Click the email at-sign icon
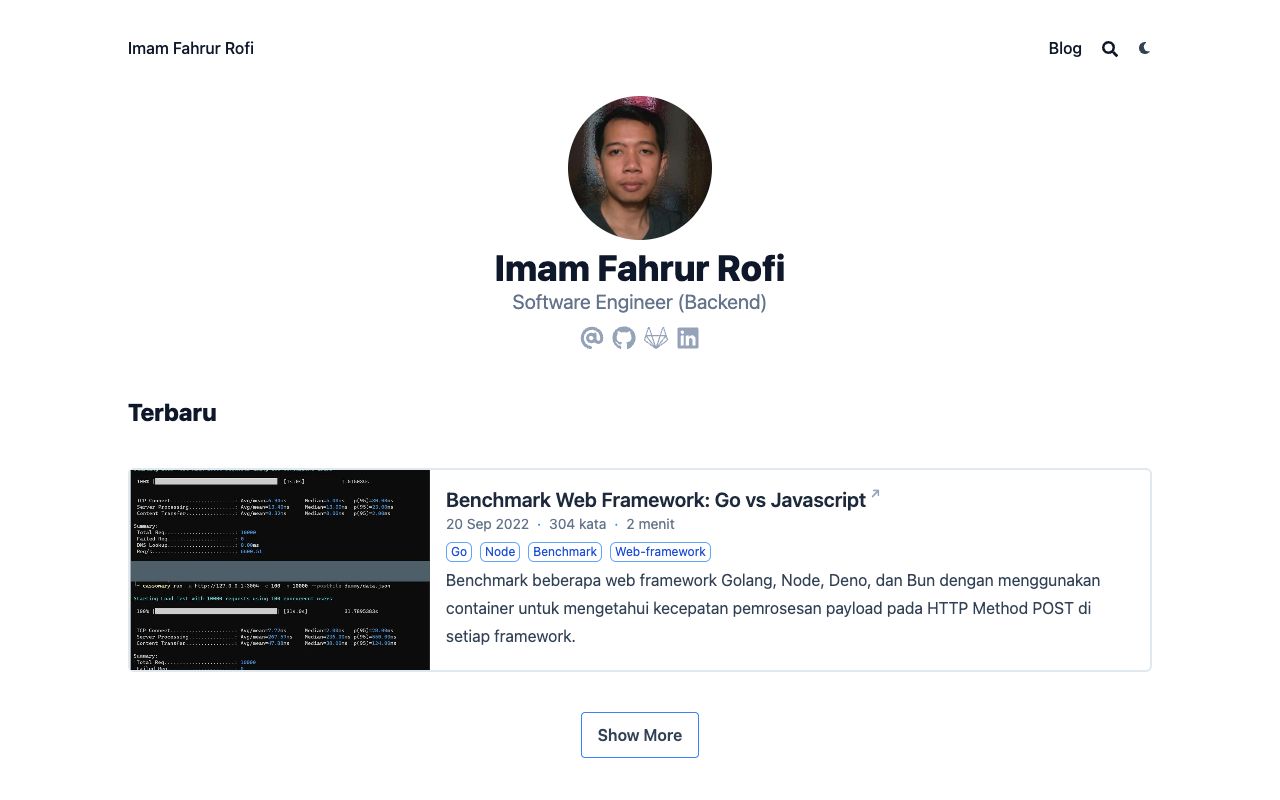Image resolution: width=1280 pixels, height=800 pixels. point(592,338)
